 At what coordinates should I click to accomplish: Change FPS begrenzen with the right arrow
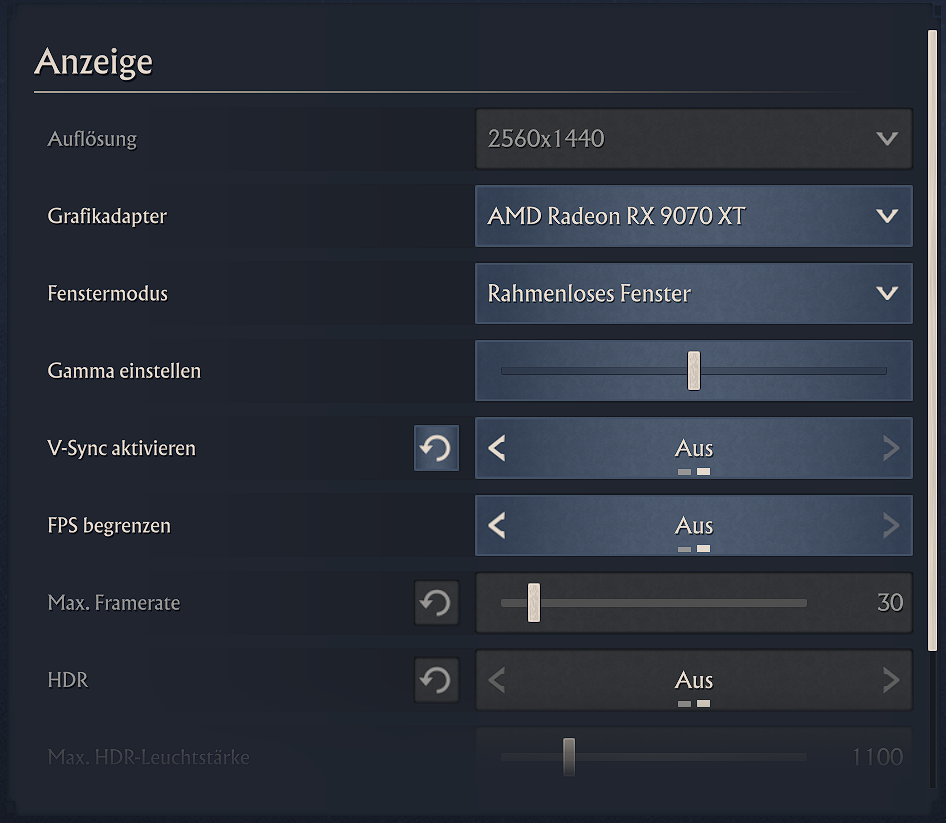coord(891,526)
